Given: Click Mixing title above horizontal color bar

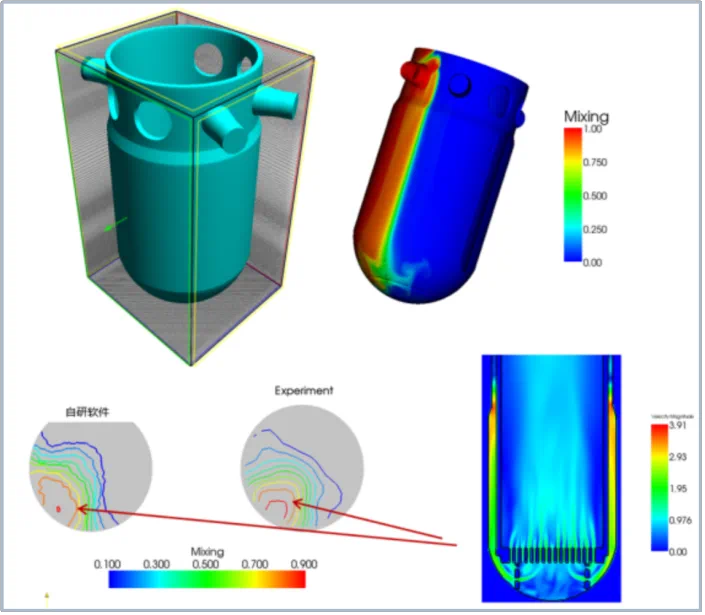Looking at the screenshot, I should point(208,553).
